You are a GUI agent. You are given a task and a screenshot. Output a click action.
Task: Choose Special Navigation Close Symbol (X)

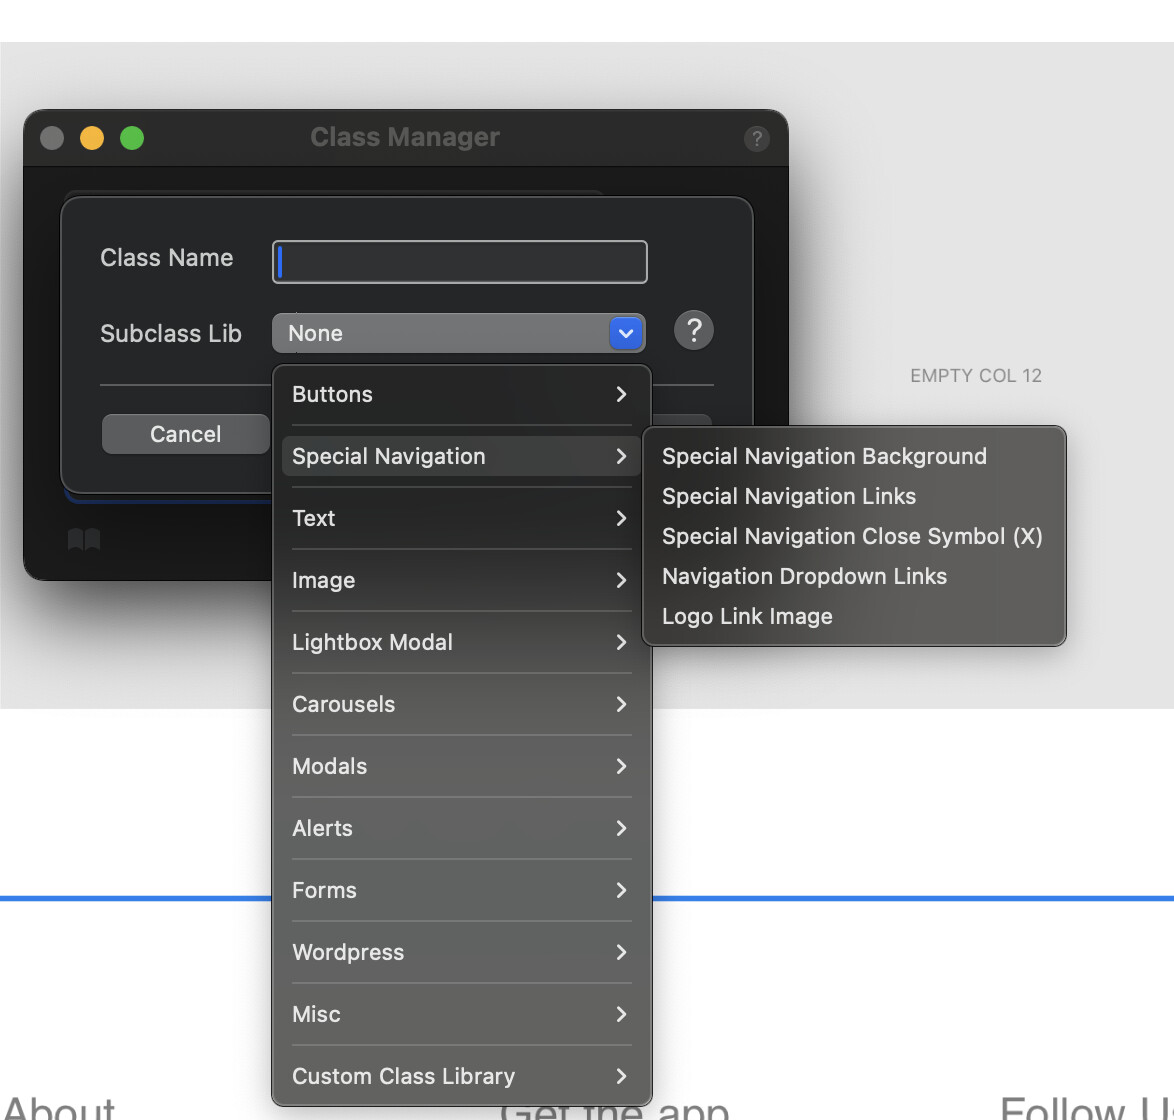coord(852,536)
